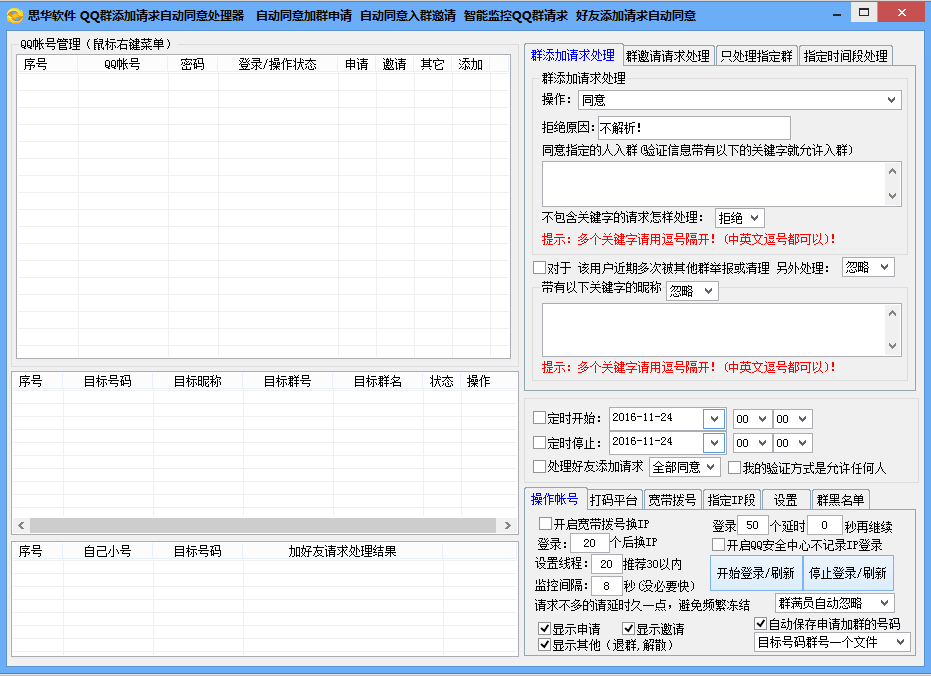Open the 定时停止 date picker dropdown
The height and width of the screenshot is (676, 931).
click(714, 443)
